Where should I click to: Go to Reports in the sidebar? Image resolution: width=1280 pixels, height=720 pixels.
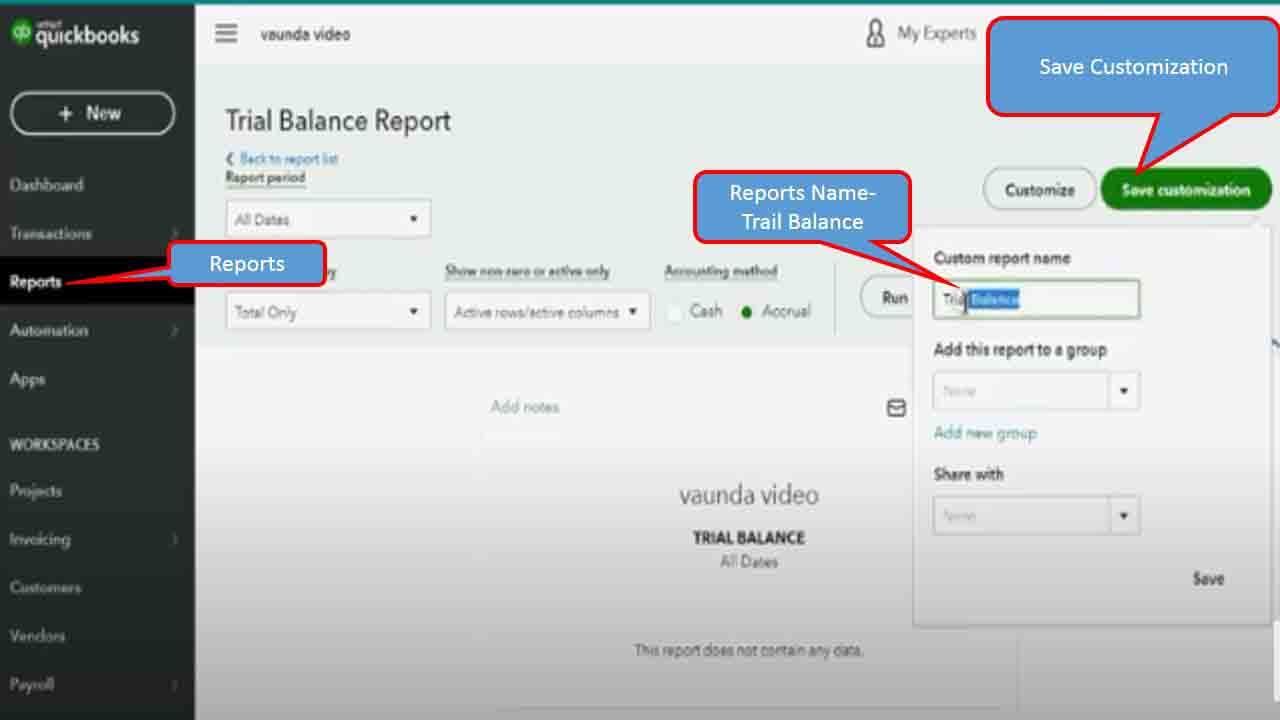tap(36, 282)
